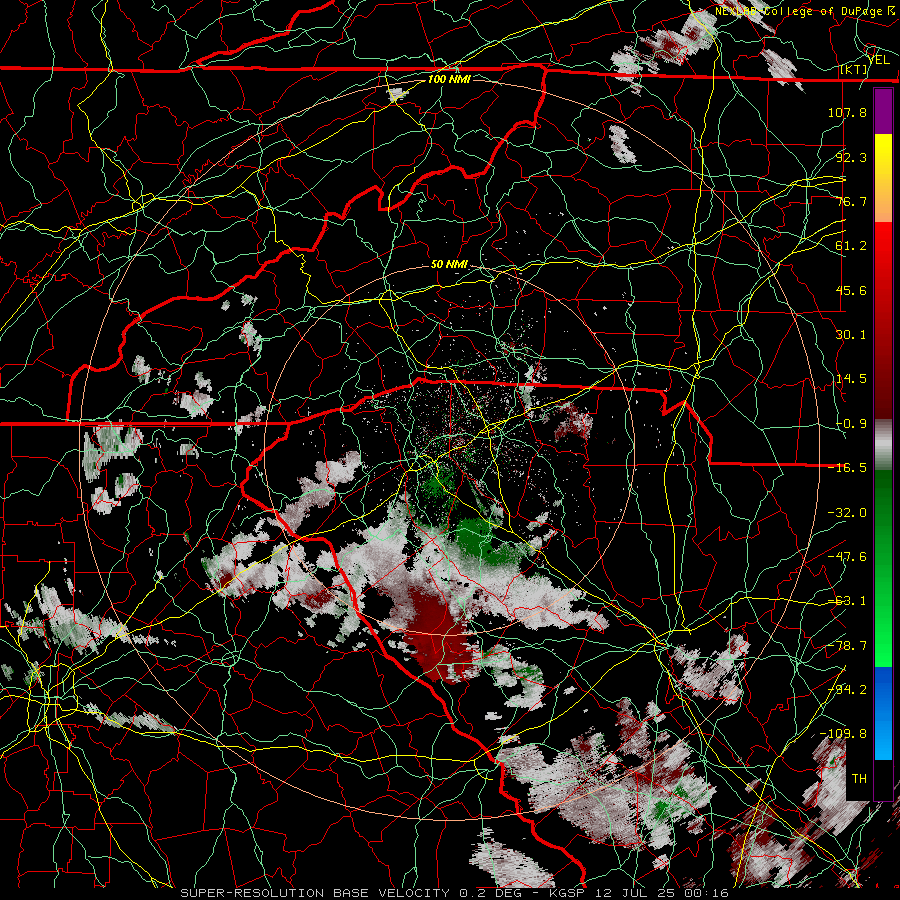Click the blue segment of the color bar
The height and width of the screenshot is (900, 900).
click(883, 712)
